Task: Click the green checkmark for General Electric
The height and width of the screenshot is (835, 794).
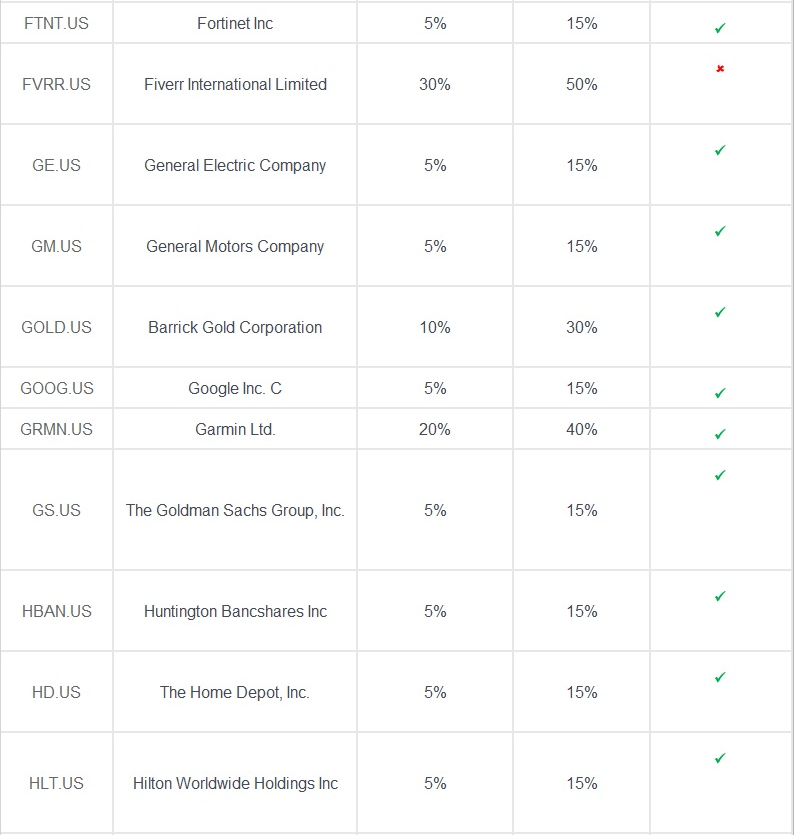Action: [x=720, y=150]
